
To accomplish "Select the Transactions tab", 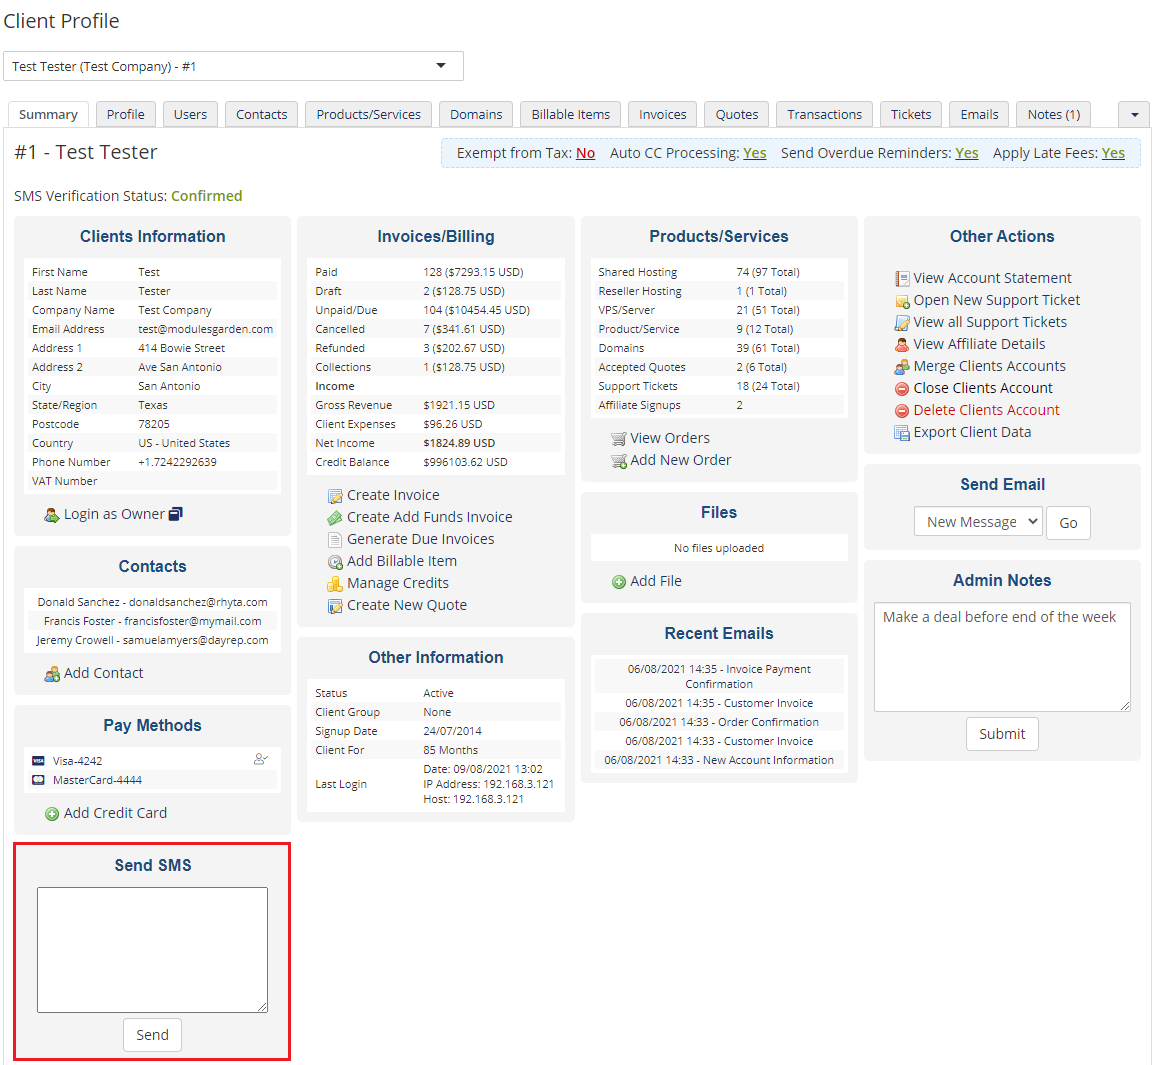I will click(824, 114).
